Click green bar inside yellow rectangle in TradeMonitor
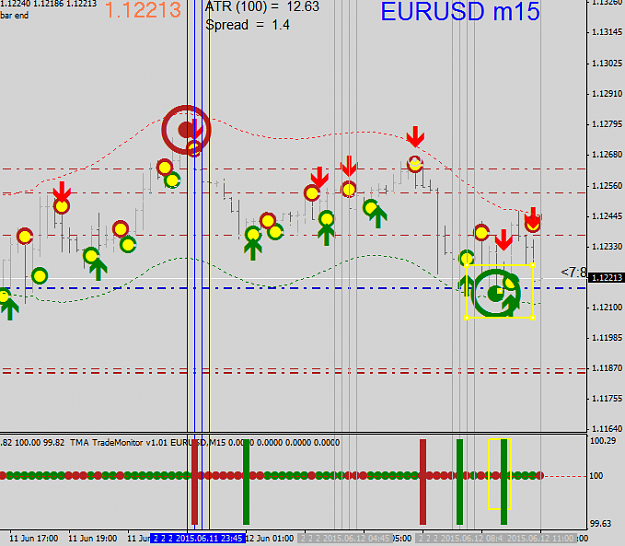 (504, 482)
